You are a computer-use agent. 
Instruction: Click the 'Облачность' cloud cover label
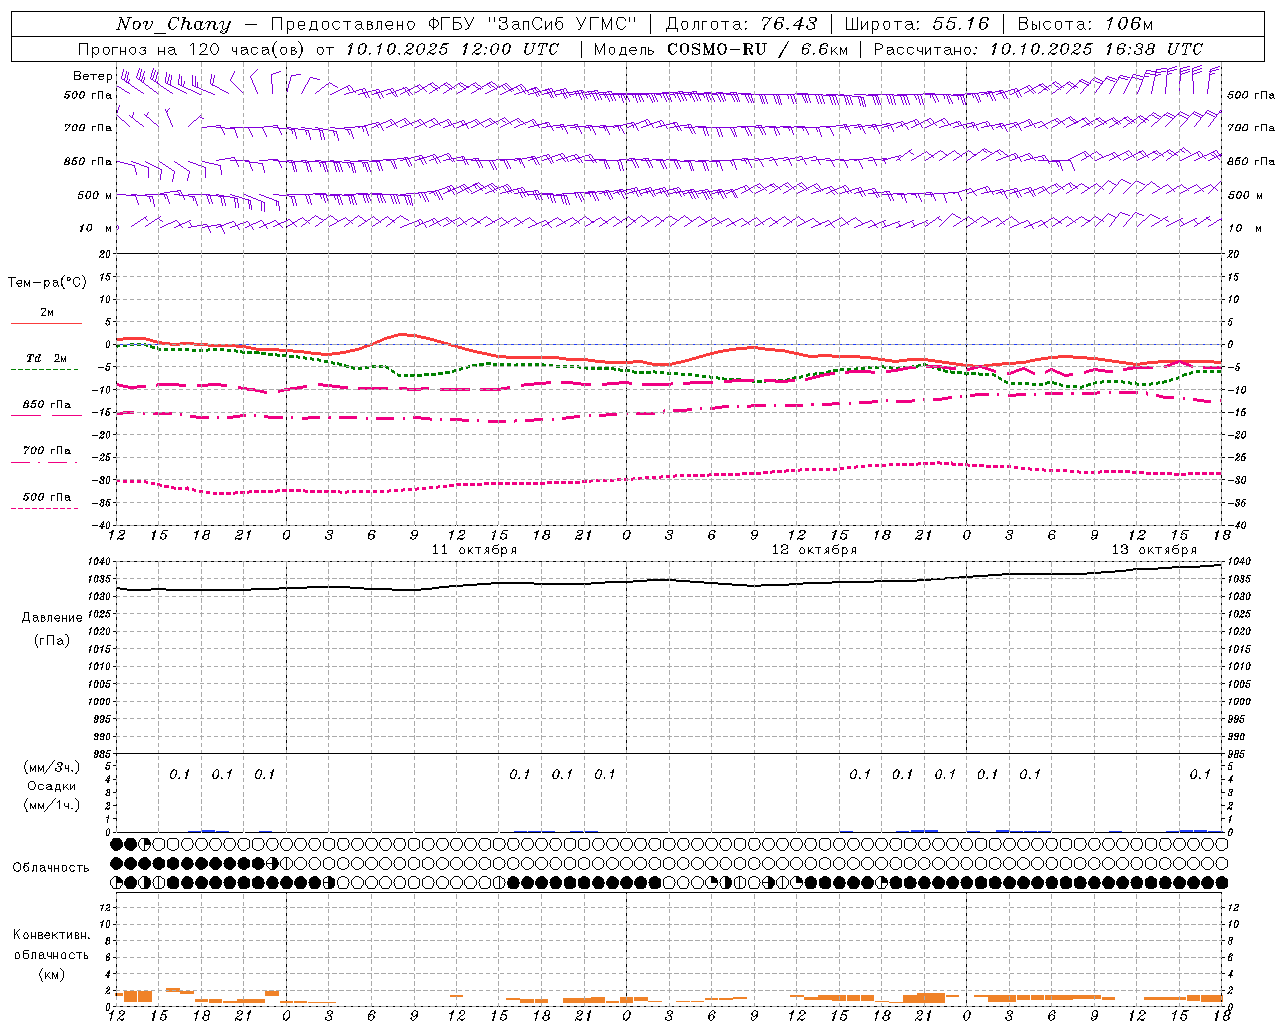point(51,868)
